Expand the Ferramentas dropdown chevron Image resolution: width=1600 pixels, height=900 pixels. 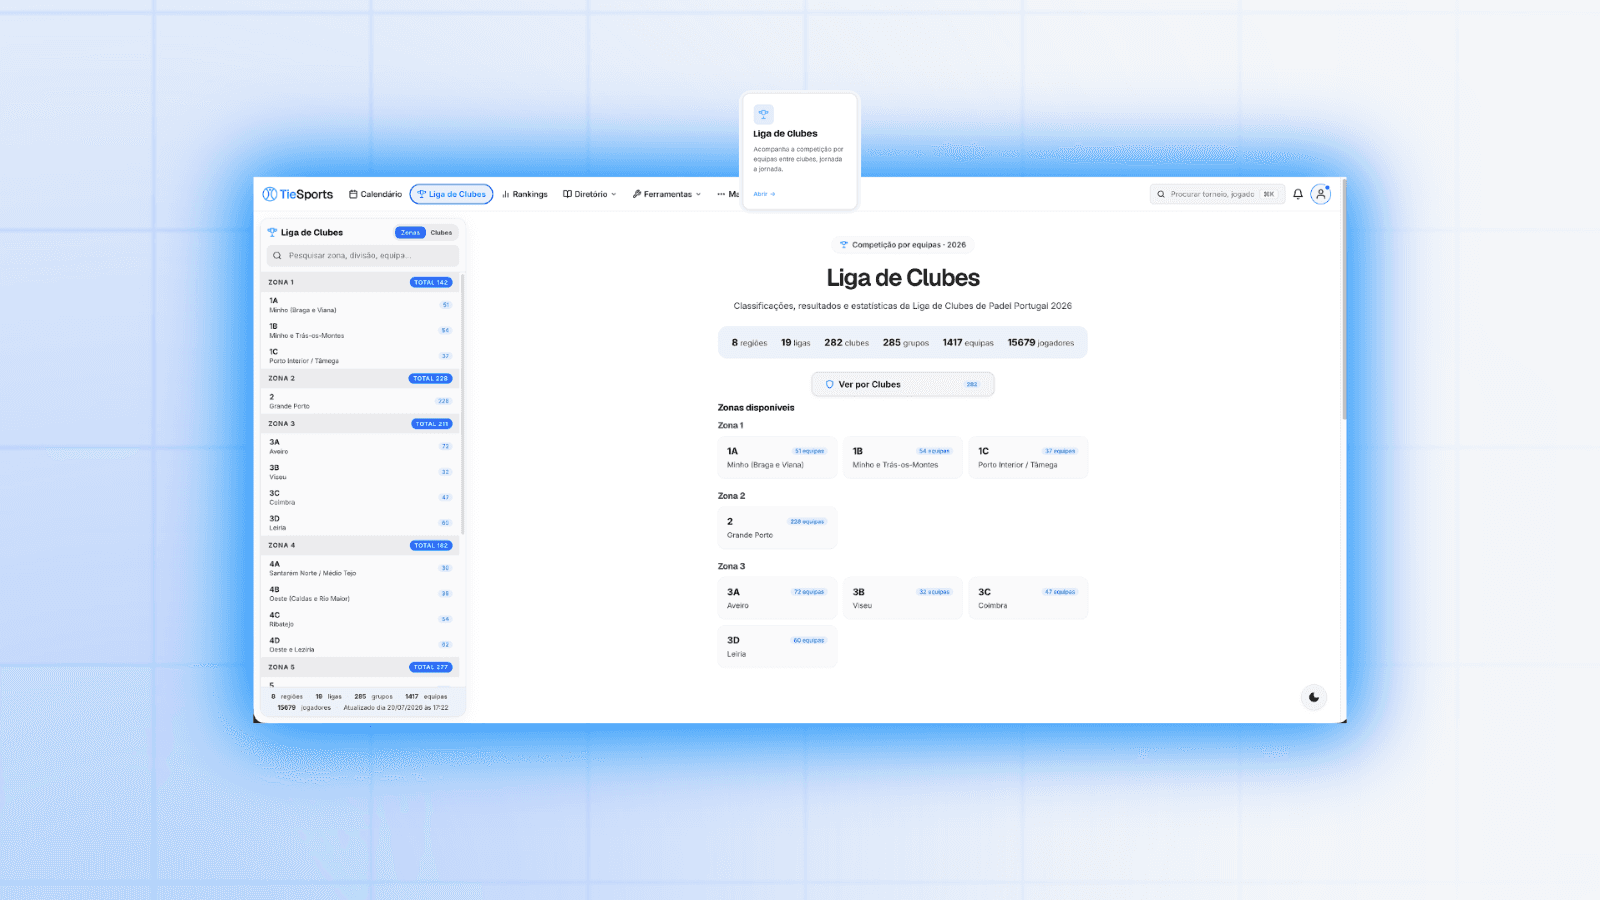tap(698, 195)
